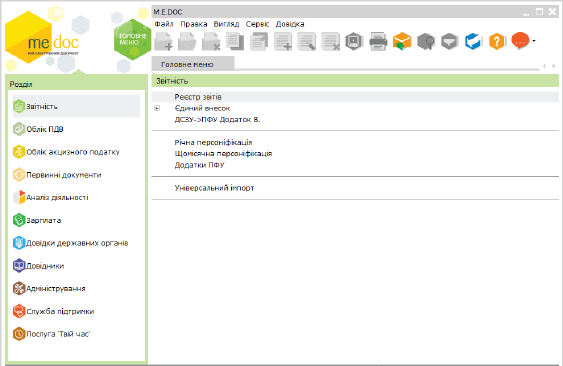Open the Довідки державних органів section
The width and height of the screenshot is (563, 366).
(x=76, y=243)
